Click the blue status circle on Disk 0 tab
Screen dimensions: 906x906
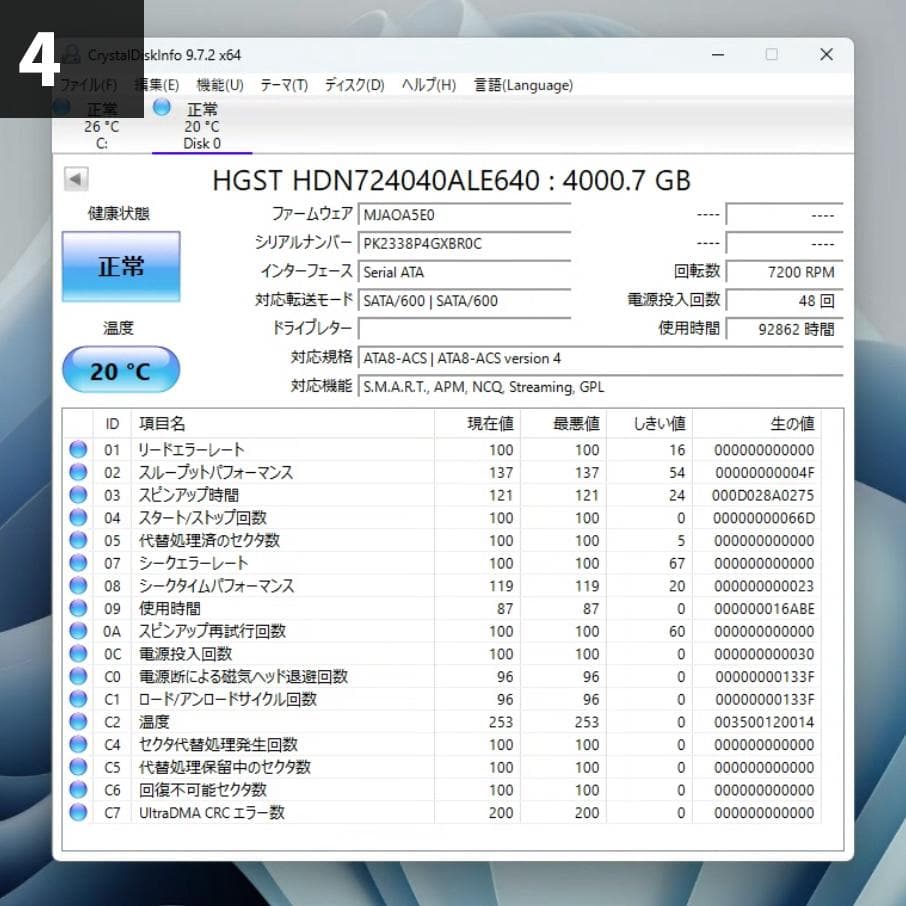(x=161, y=108)
